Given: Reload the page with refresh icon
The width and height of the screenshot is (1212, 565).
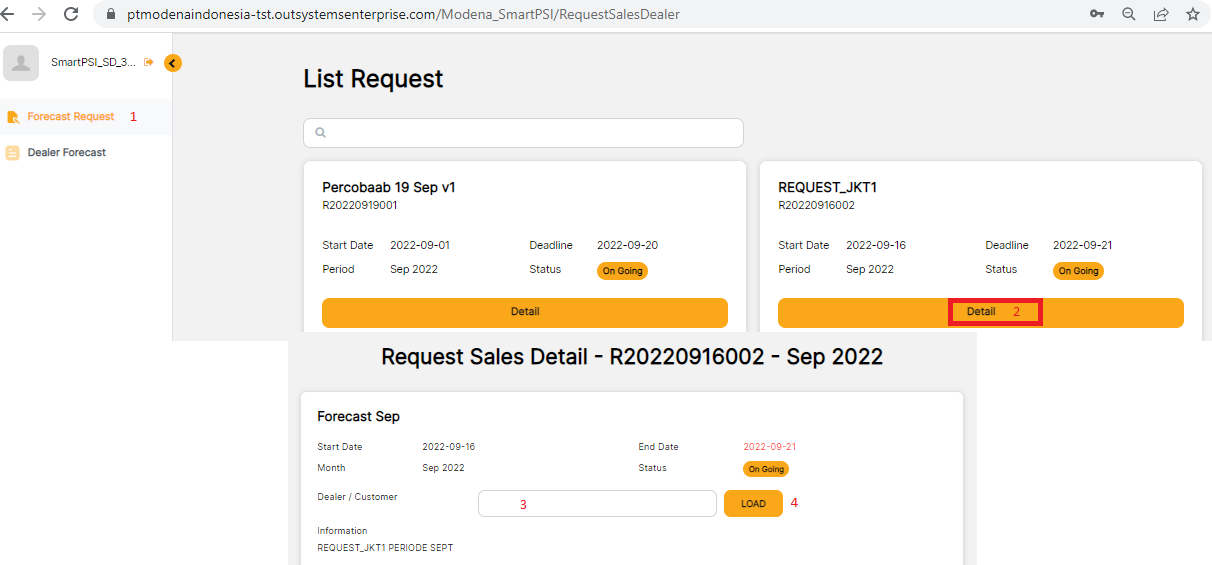Looking at the screenshot, I should point(71,15).
